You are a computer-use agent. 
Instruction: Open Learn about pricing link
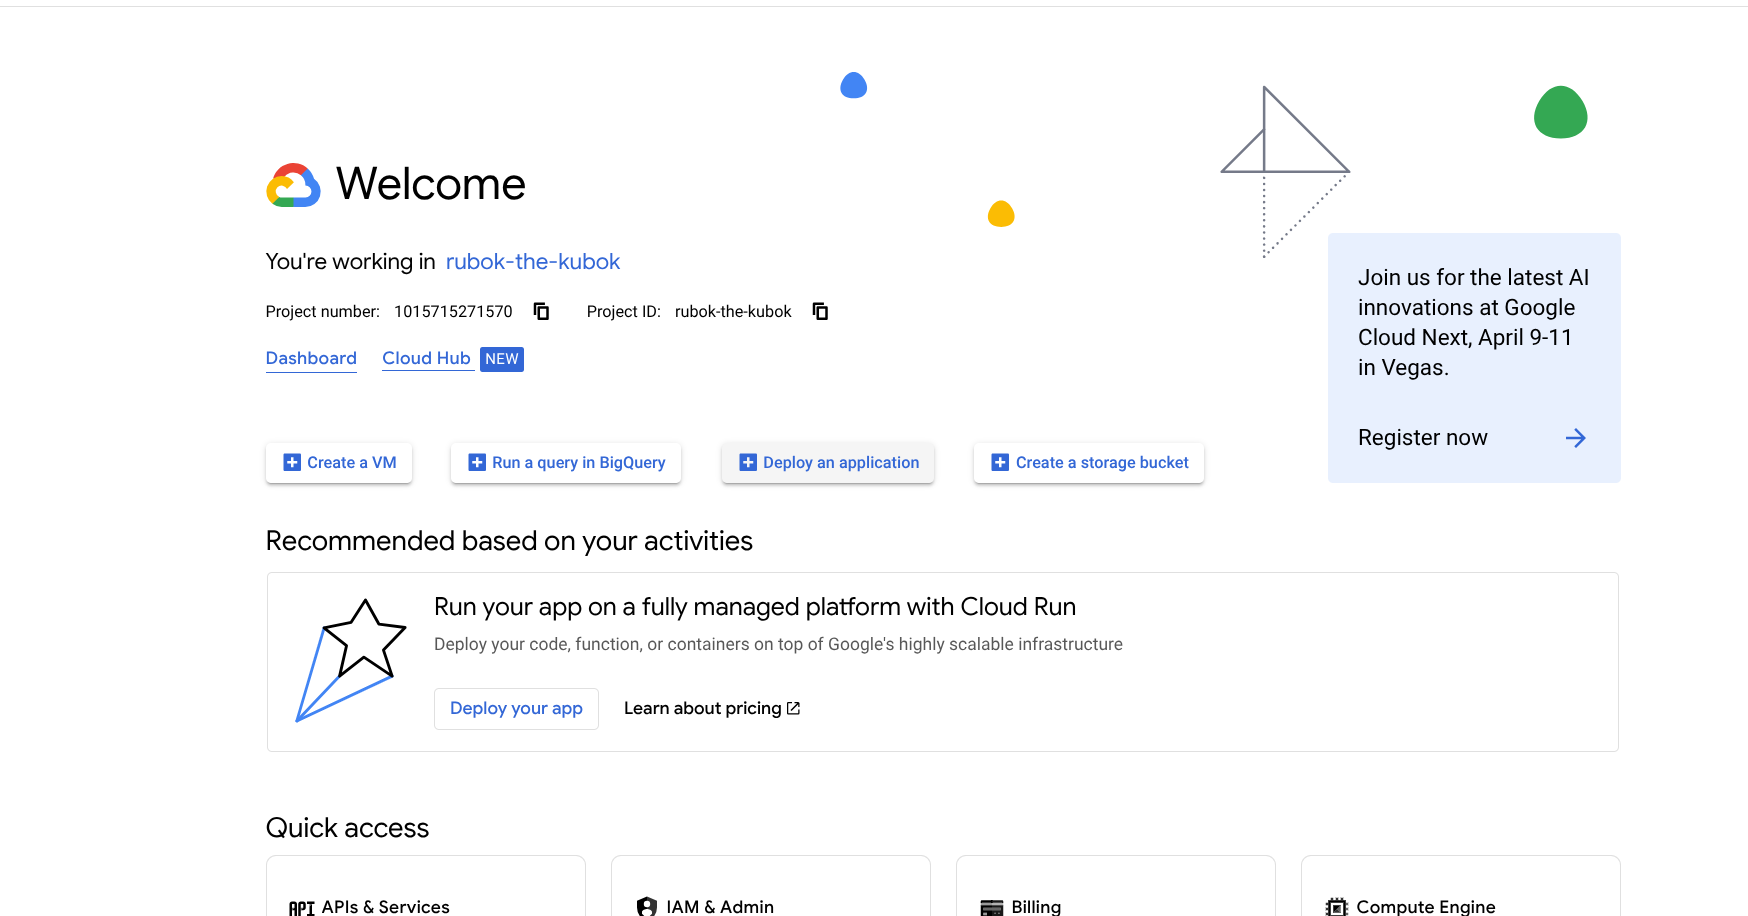[x=702, y=708]
